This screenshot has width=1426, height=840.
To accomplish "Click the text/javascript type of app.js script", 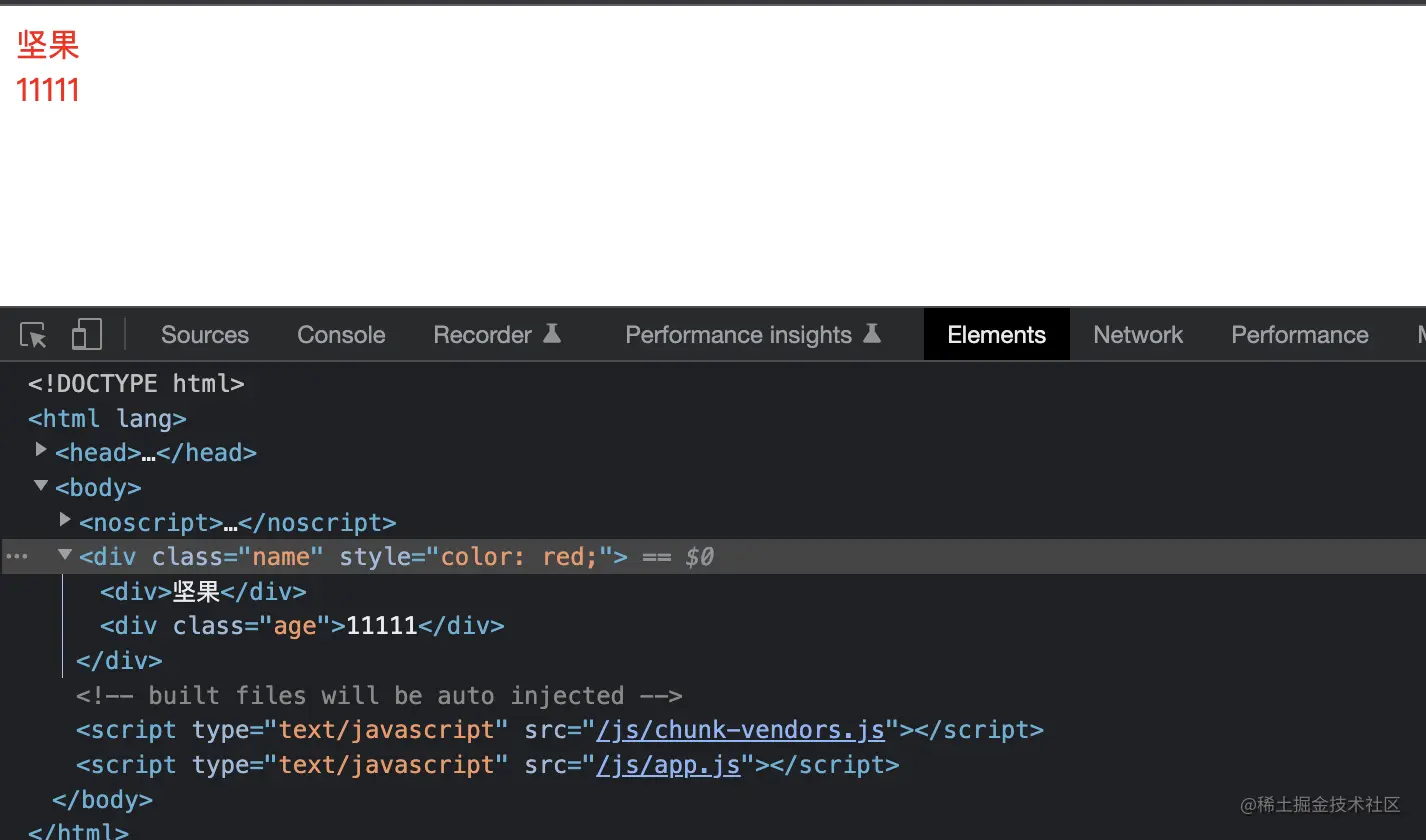I will pos(387,765).
